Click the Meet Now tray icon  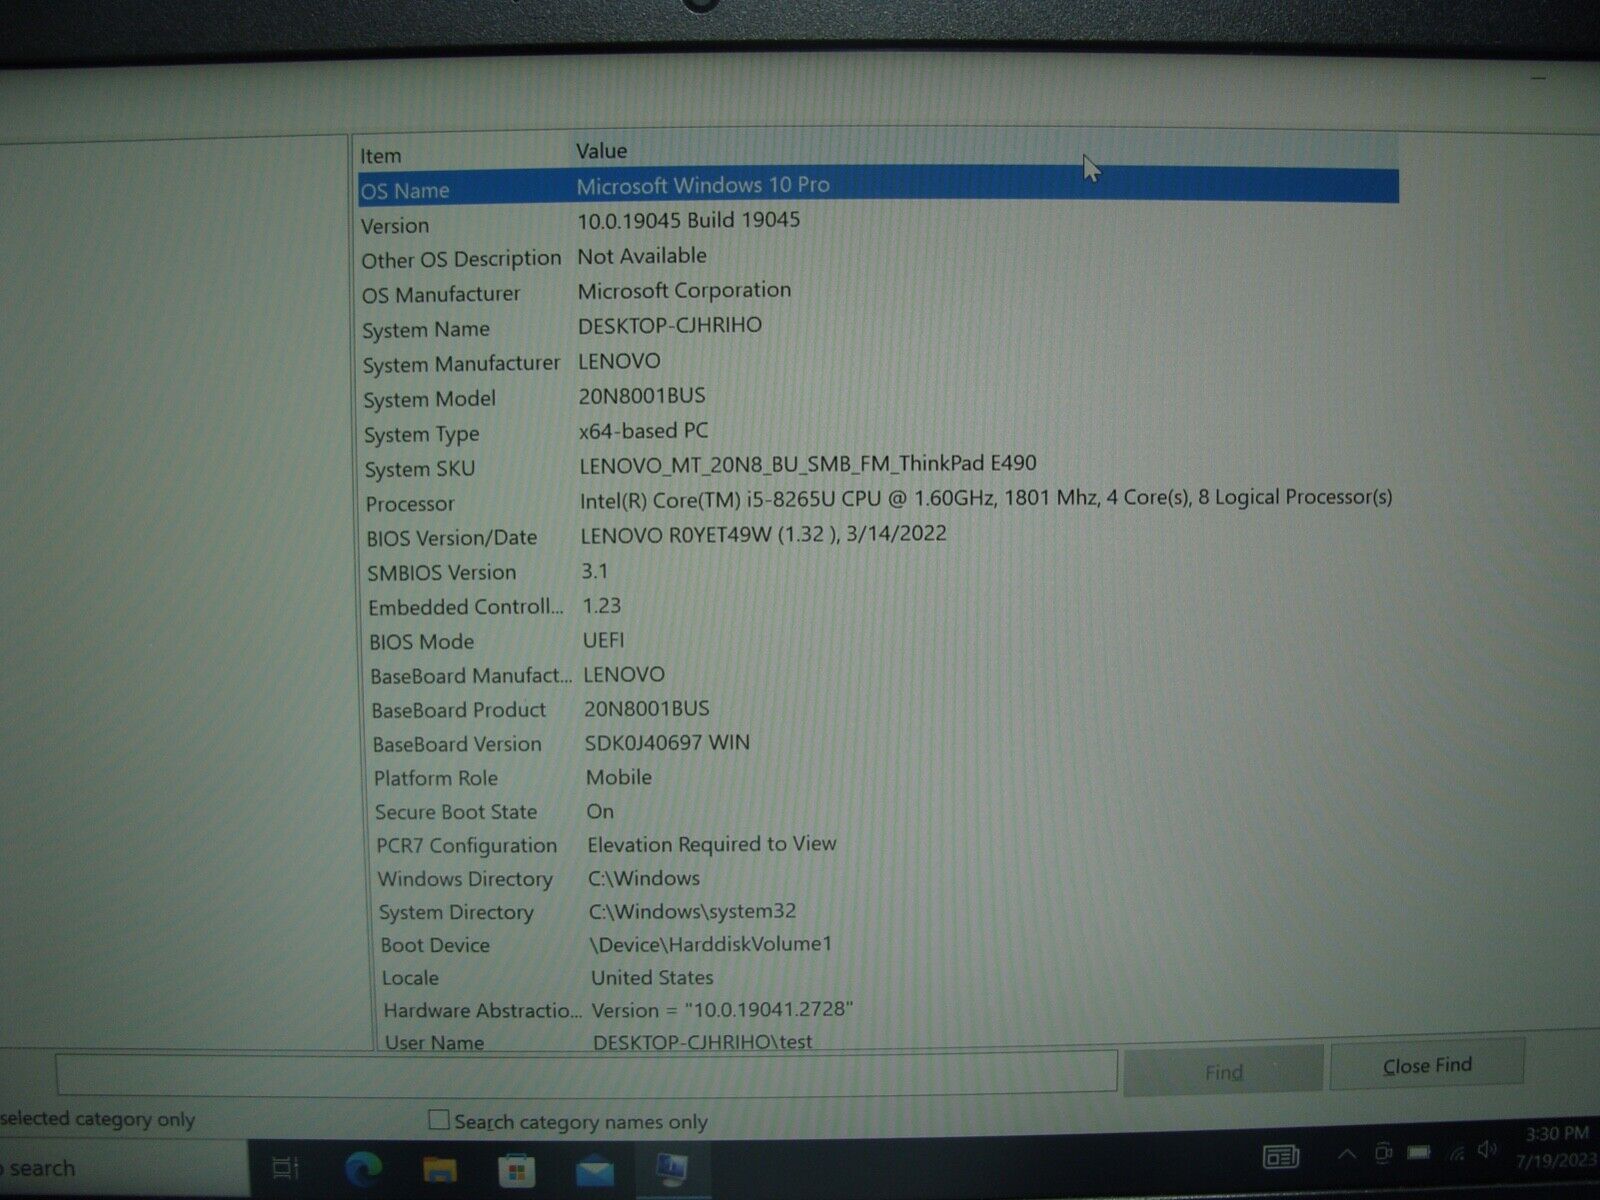1383,1153
